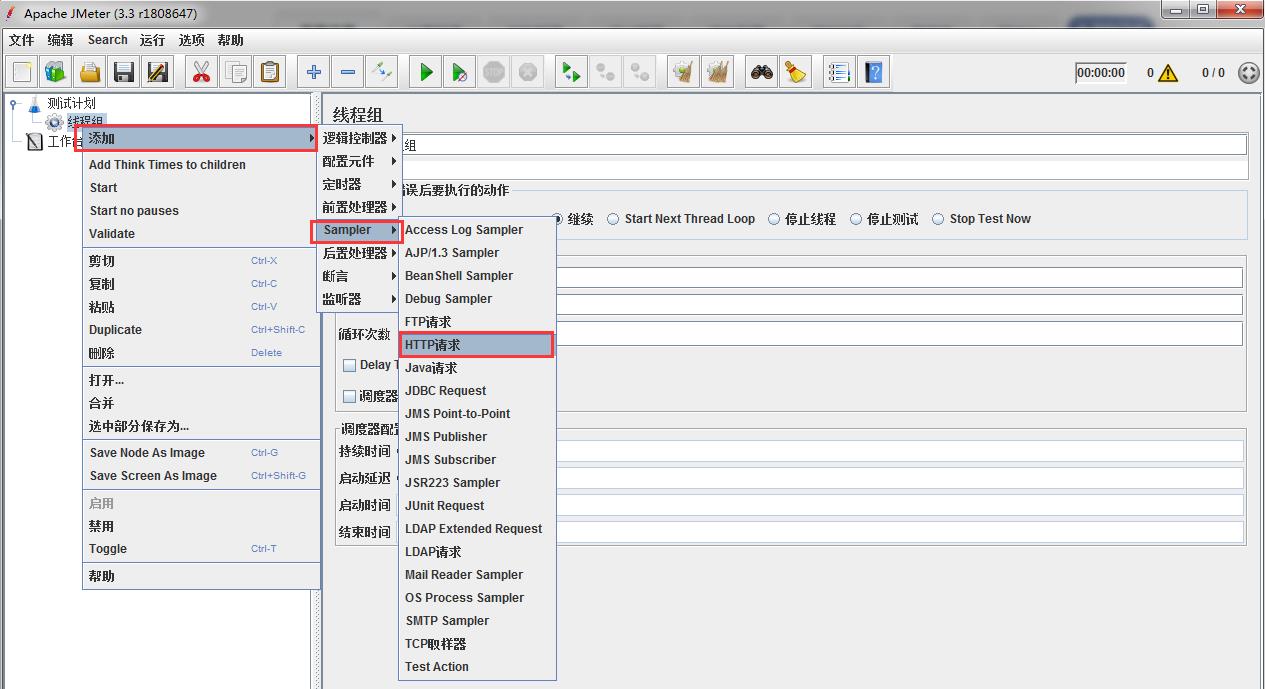Viewport: 1265px width, 689px height.
Task: Expand the 逻辑控制器 submenu
Action: 360,138
